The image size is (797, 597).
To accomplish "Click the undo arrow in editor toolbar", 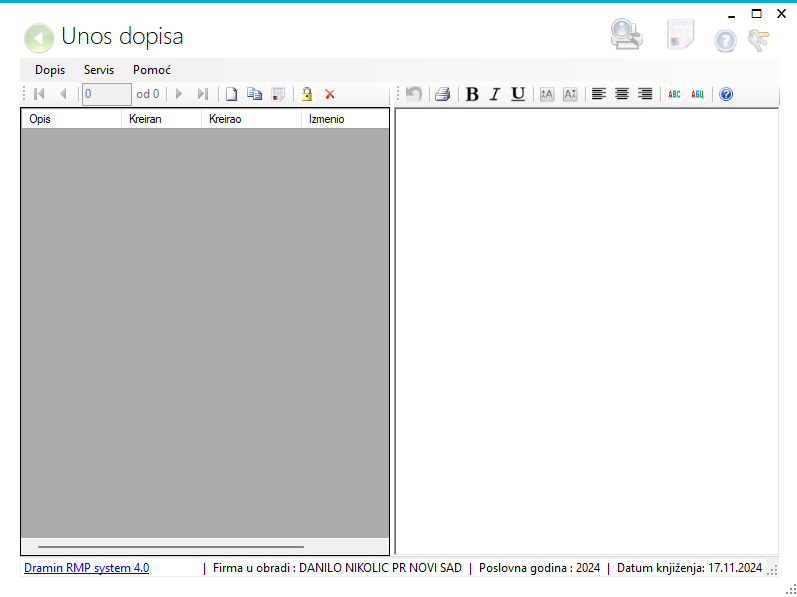I will tap(413, 94).
